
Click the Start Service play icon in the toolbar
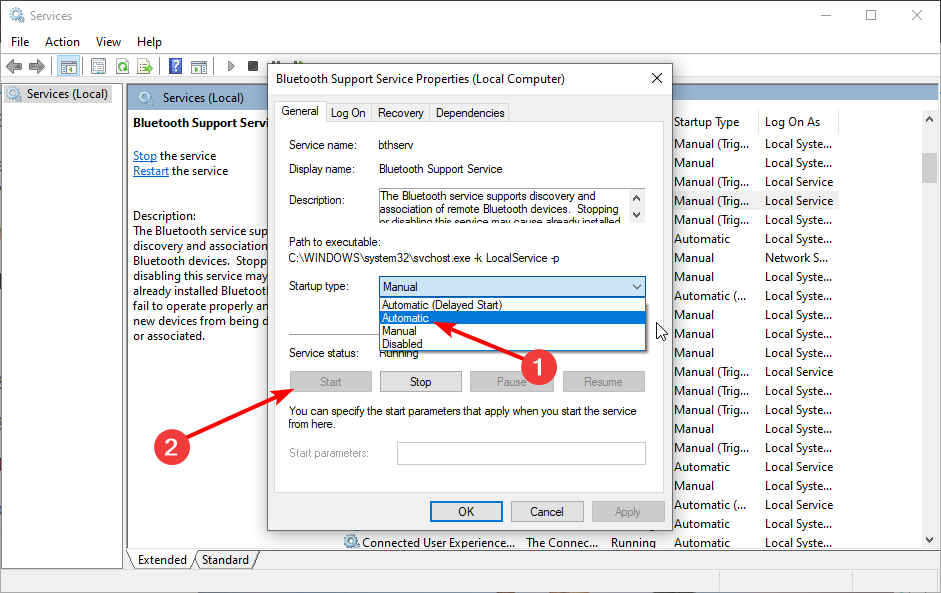point(230,66)
